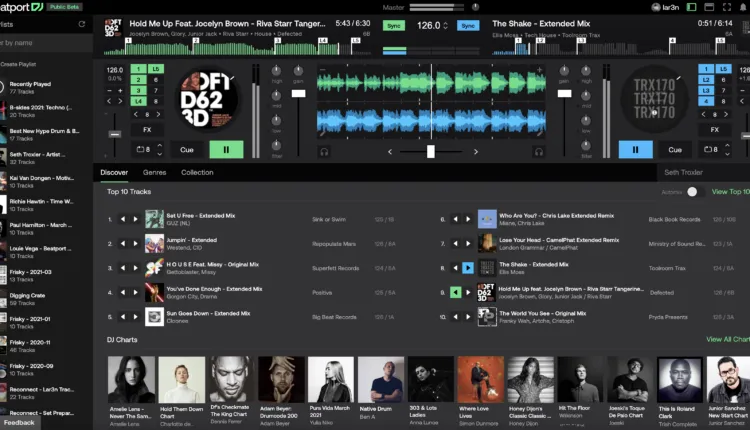The image size is (750, 430).
Task: Decrease left deck tempo with minus
Action: 110,90
